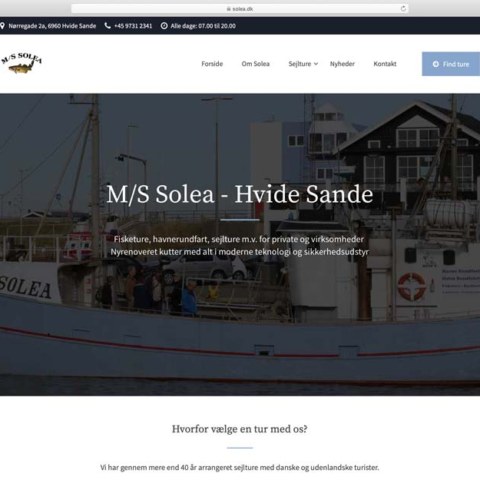This screenshot has width=480, height=480.
Task: Click the address Nørregade 2a, 6960 Hvide Sande
Action: [x=52, y=26]
